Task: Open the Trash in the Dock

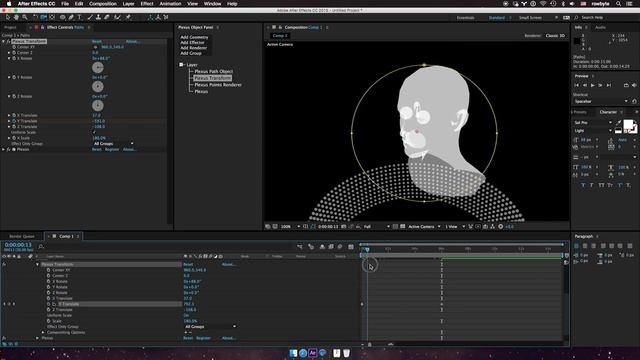Action: click(346, 353)
